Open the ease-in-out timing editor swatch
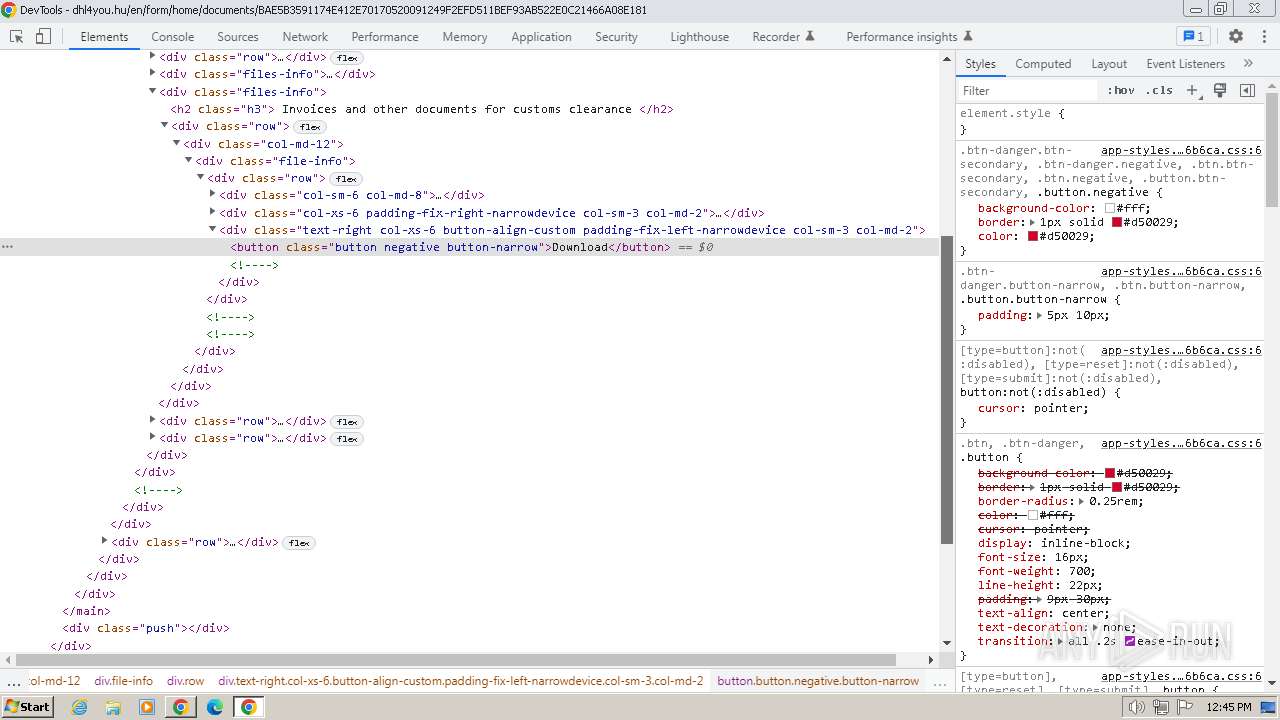Screen dimensions: 1280x720 [x=1130, y=641]
